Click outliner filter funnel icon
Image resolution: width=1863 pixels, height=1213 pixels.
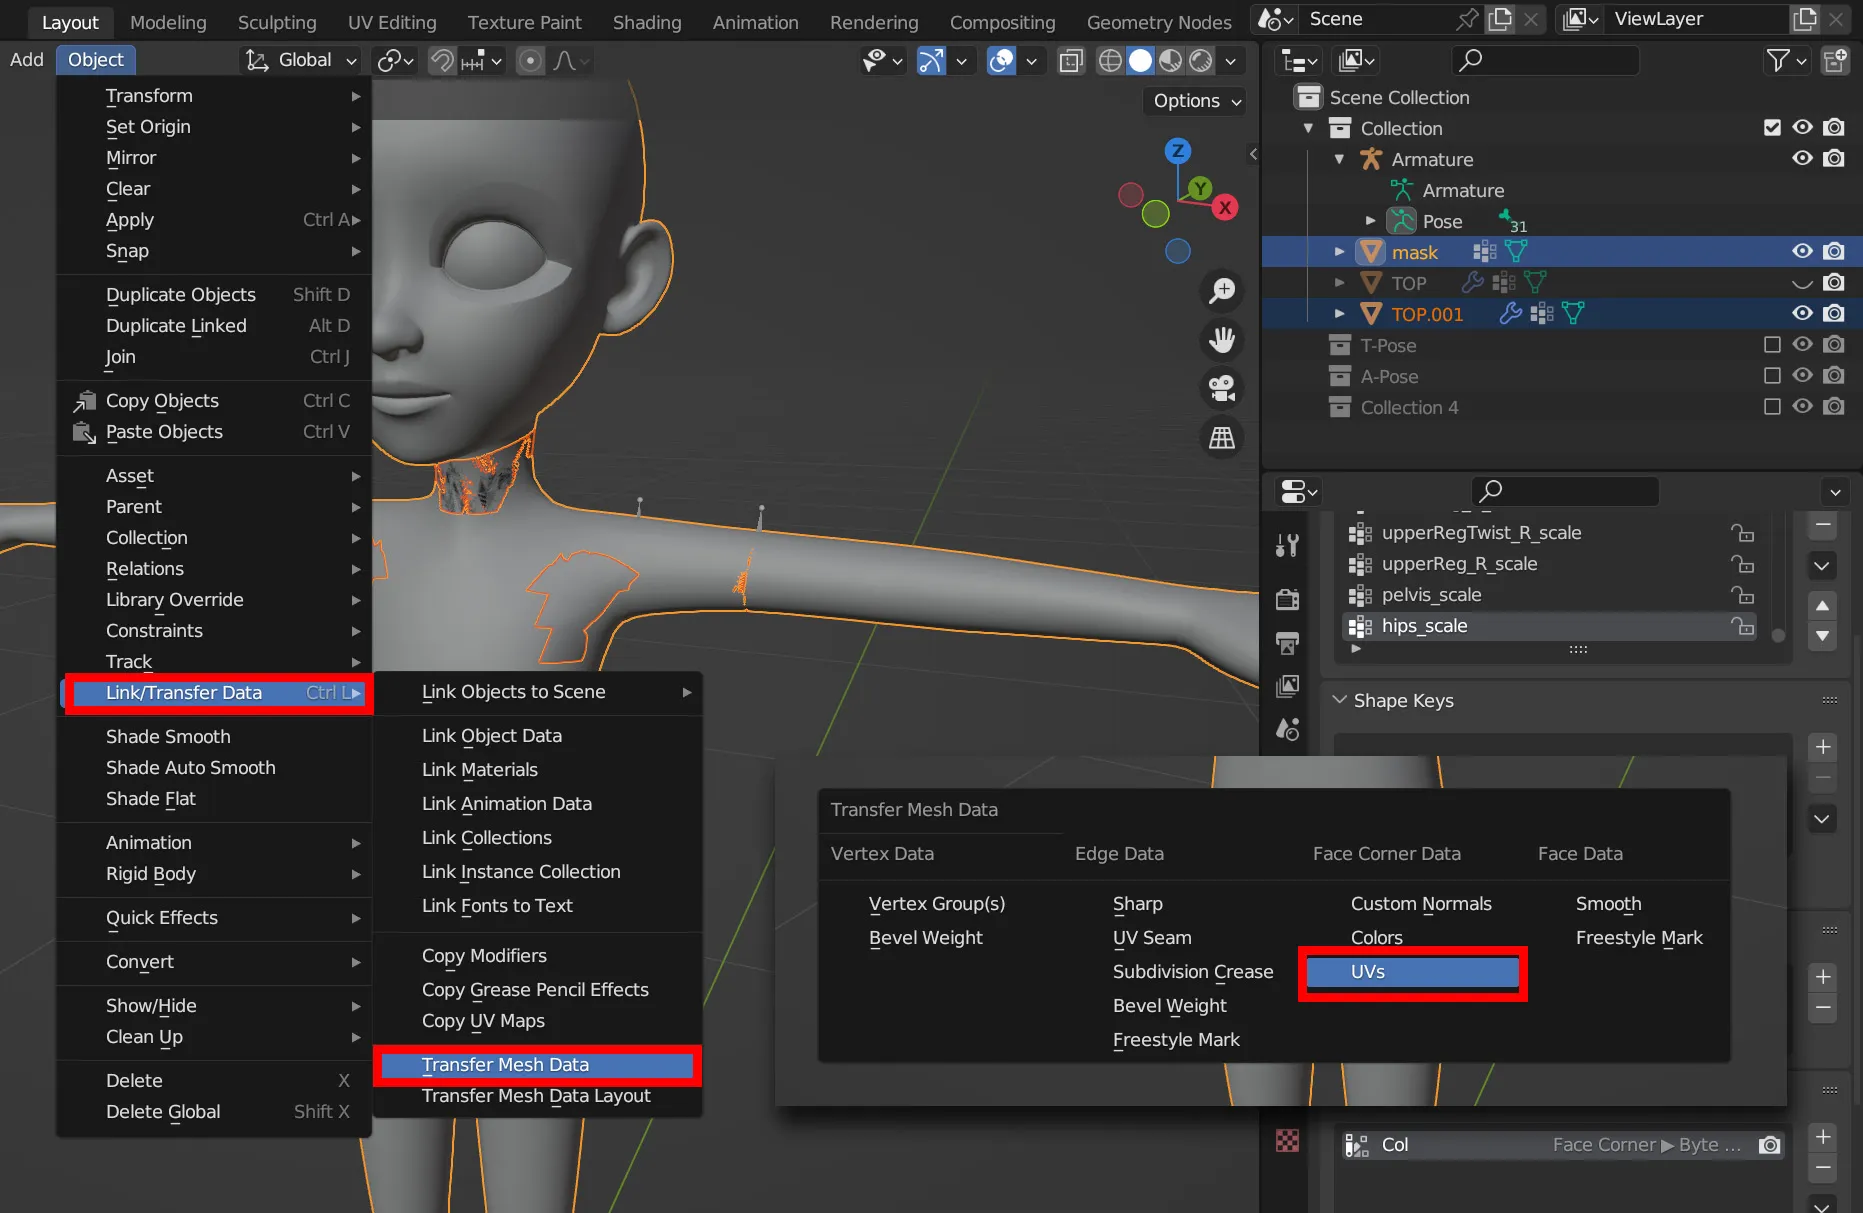click(1777, 61)
